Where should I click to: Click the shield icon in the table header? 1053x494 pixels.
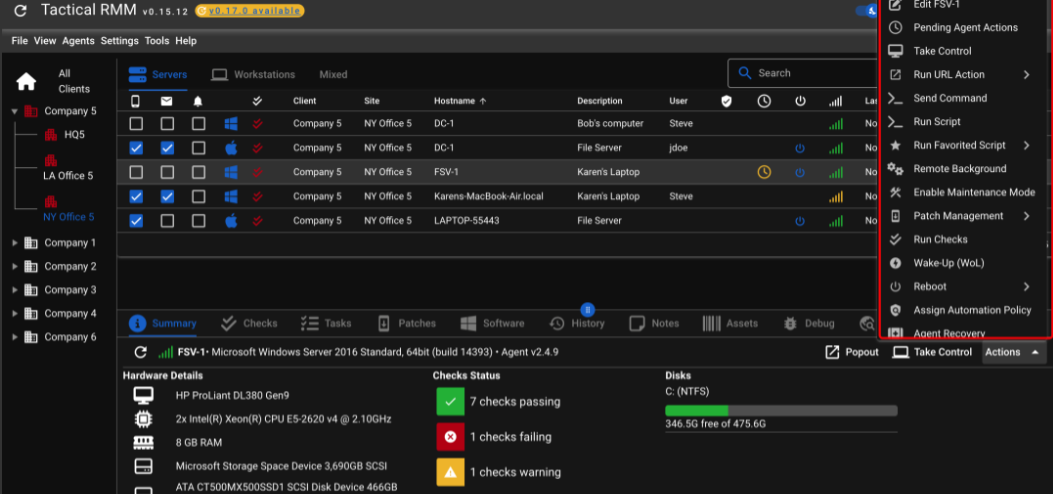[x=726, y=101]
